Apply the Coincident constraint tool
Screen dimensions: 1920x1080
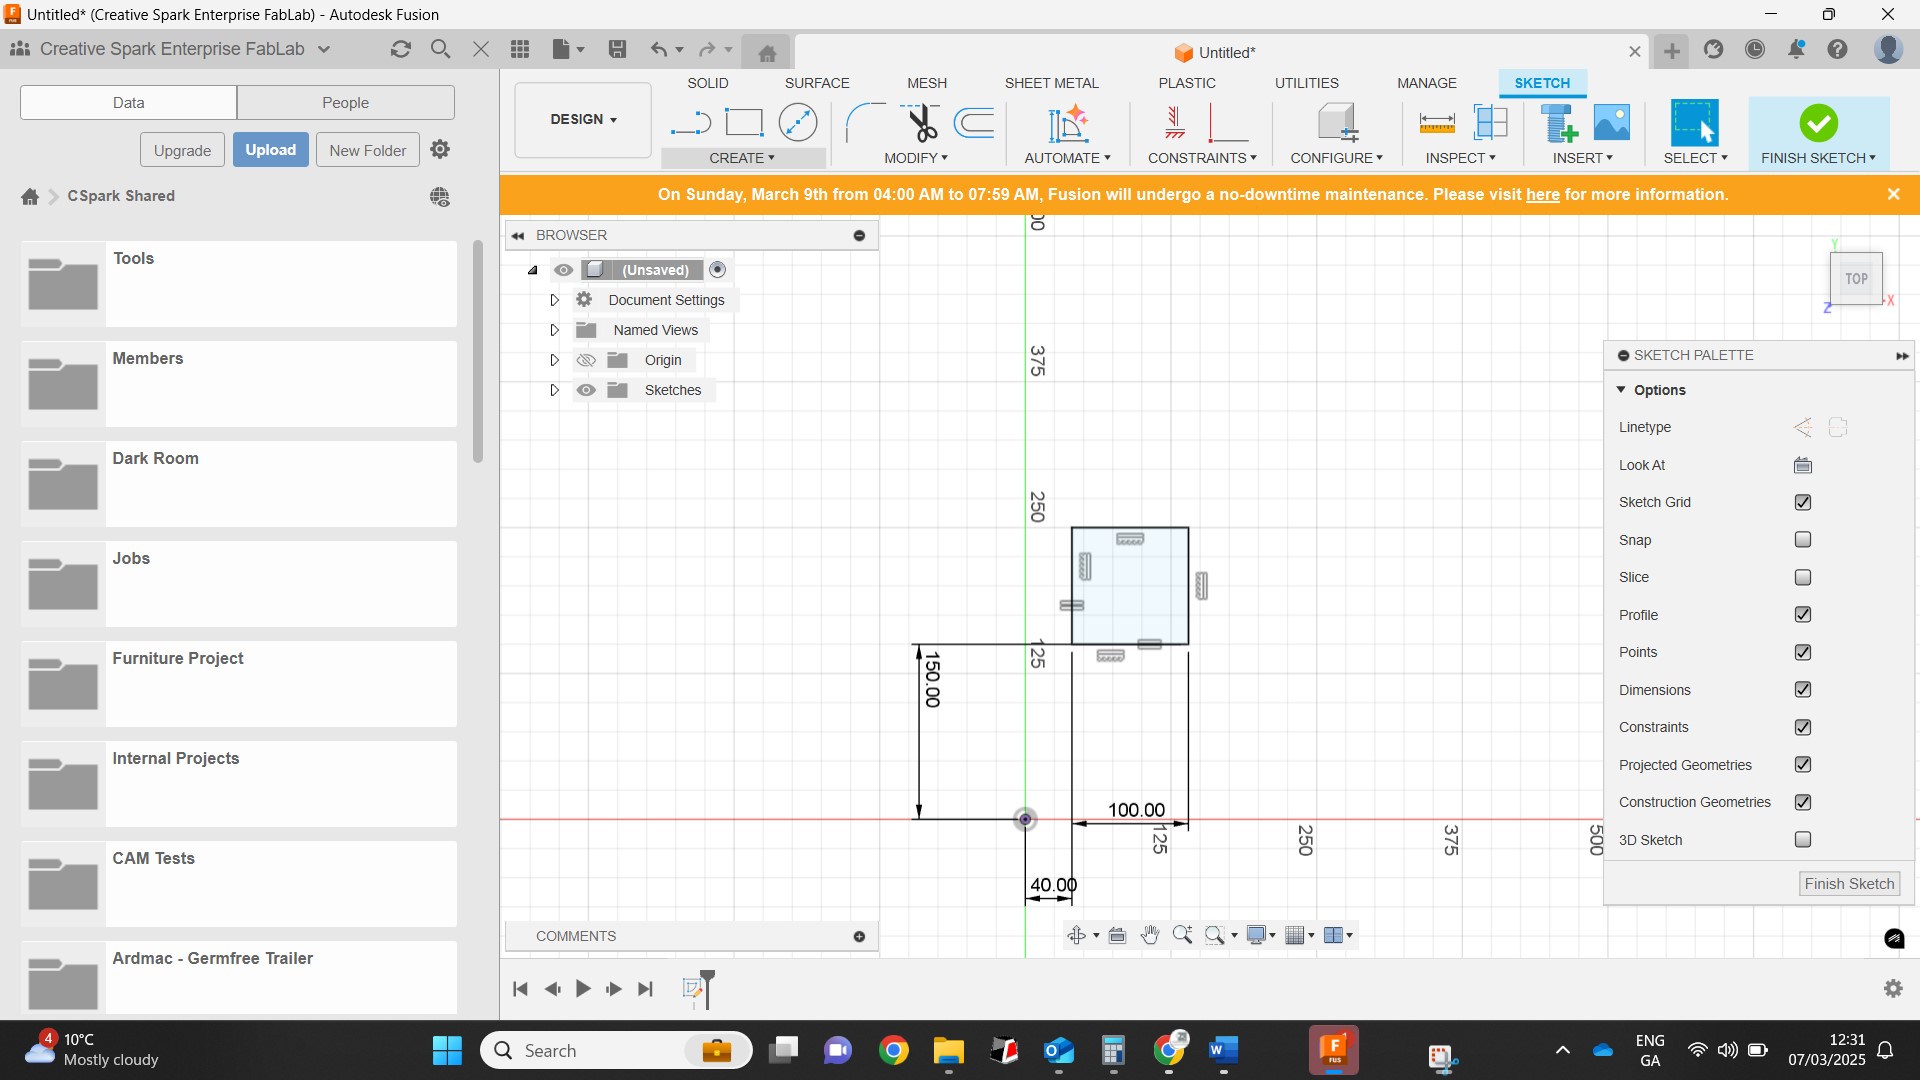1229,123
